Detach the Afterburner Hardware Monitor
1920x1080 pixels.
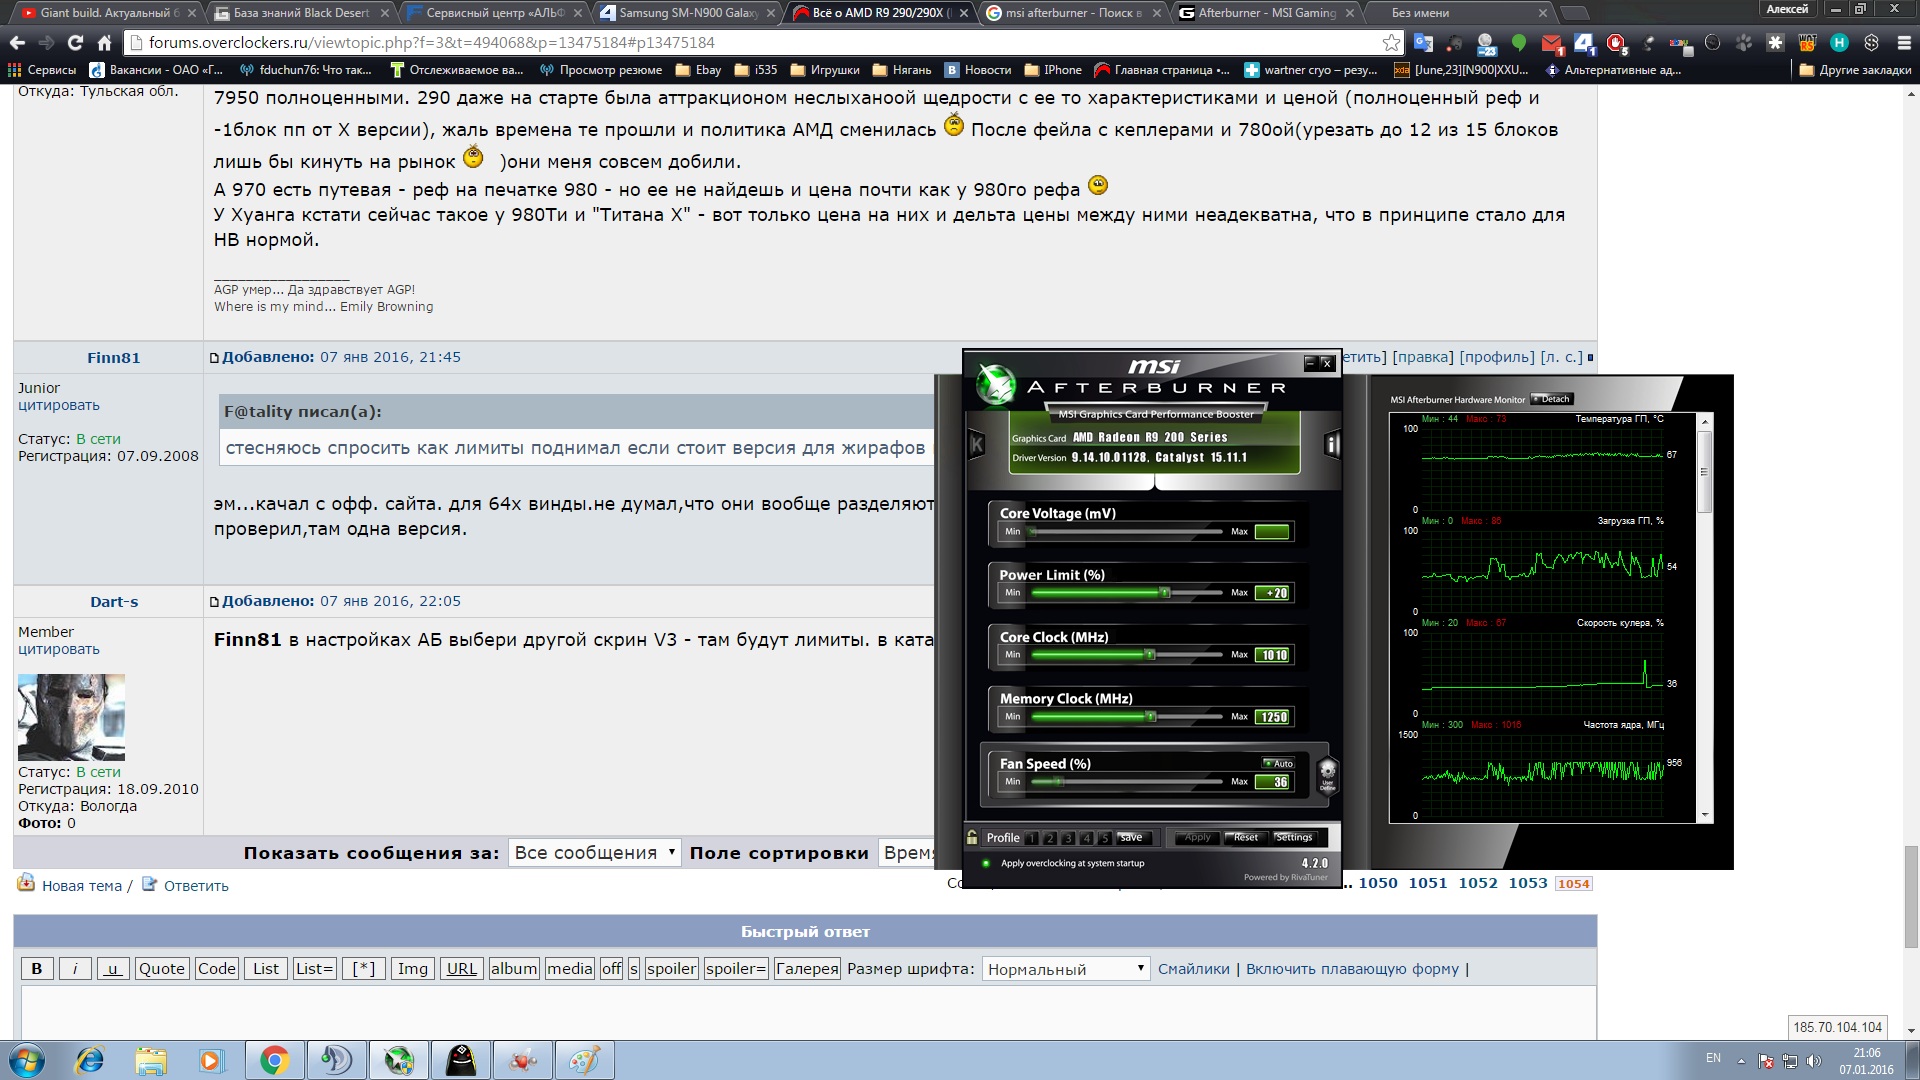tap(1551, 399)
